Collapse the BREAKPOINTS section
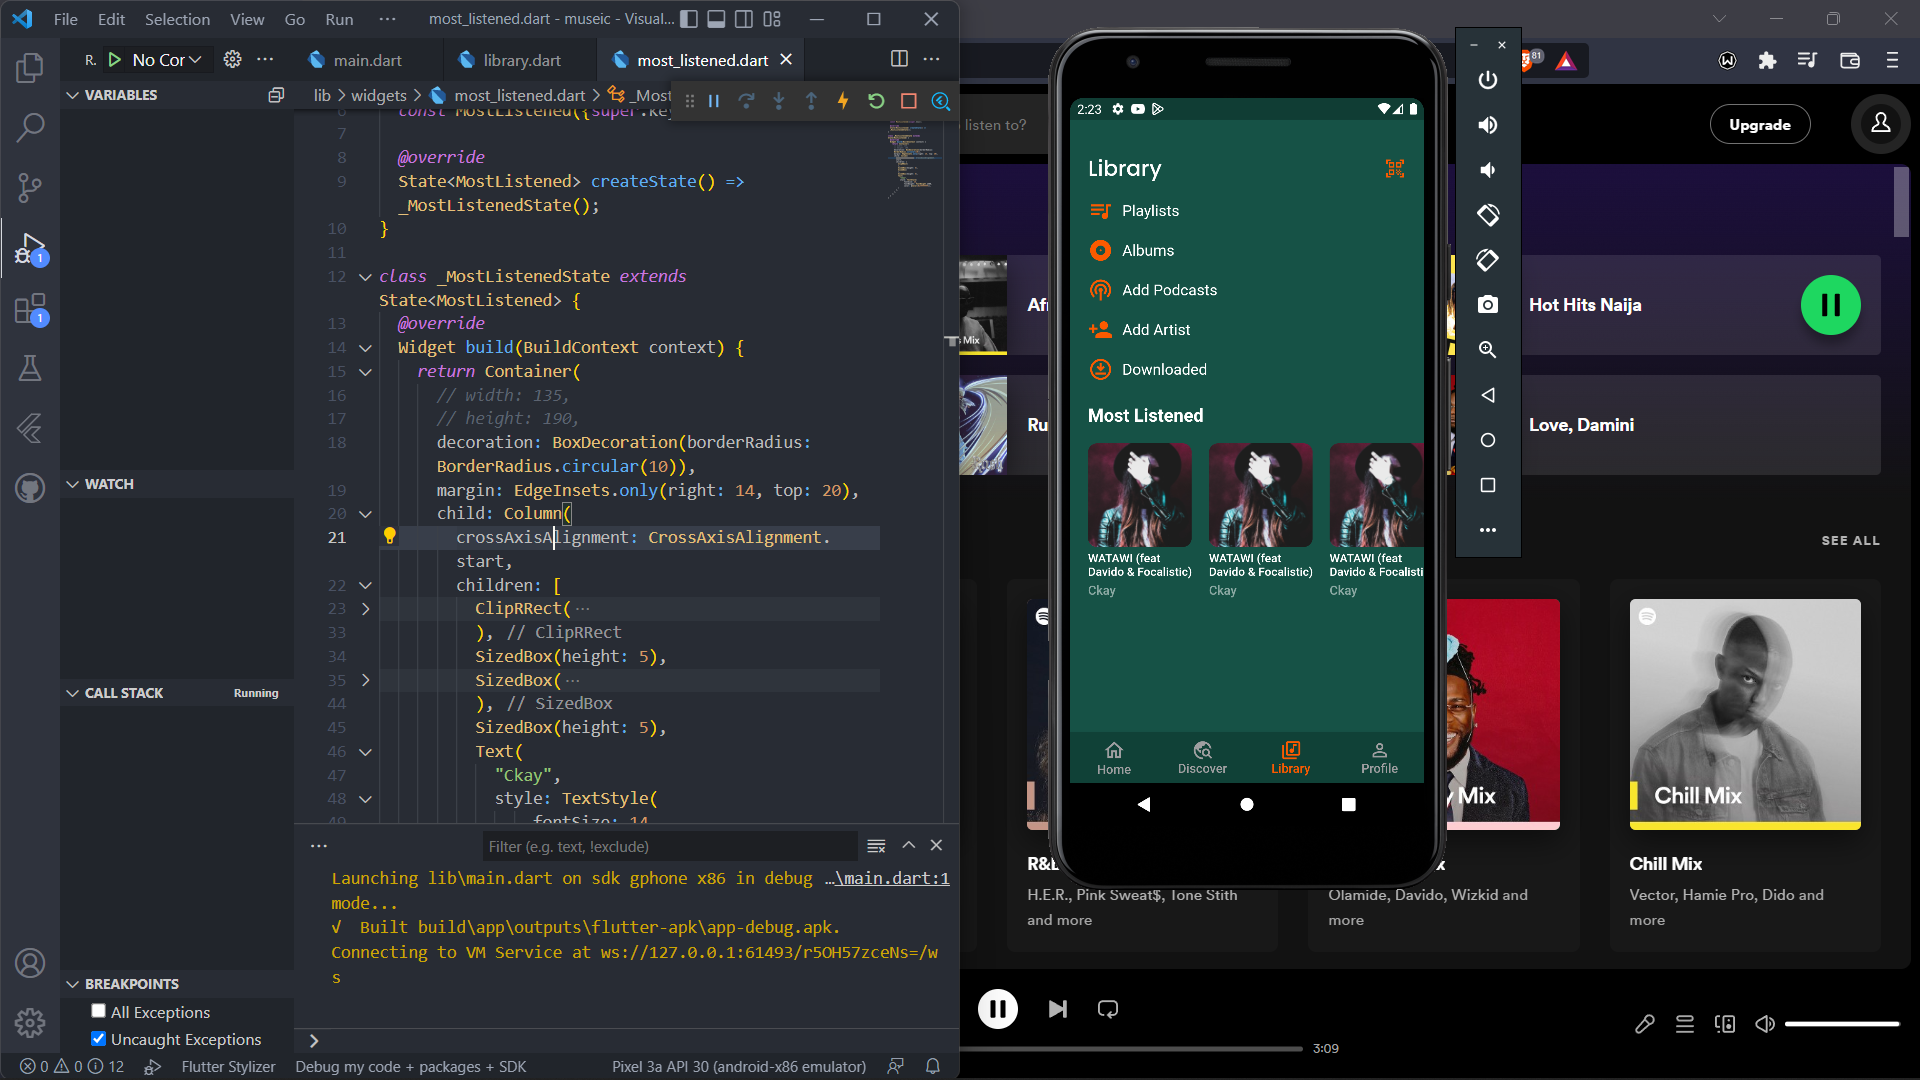 pyautogui.click(x=72, y=984)
